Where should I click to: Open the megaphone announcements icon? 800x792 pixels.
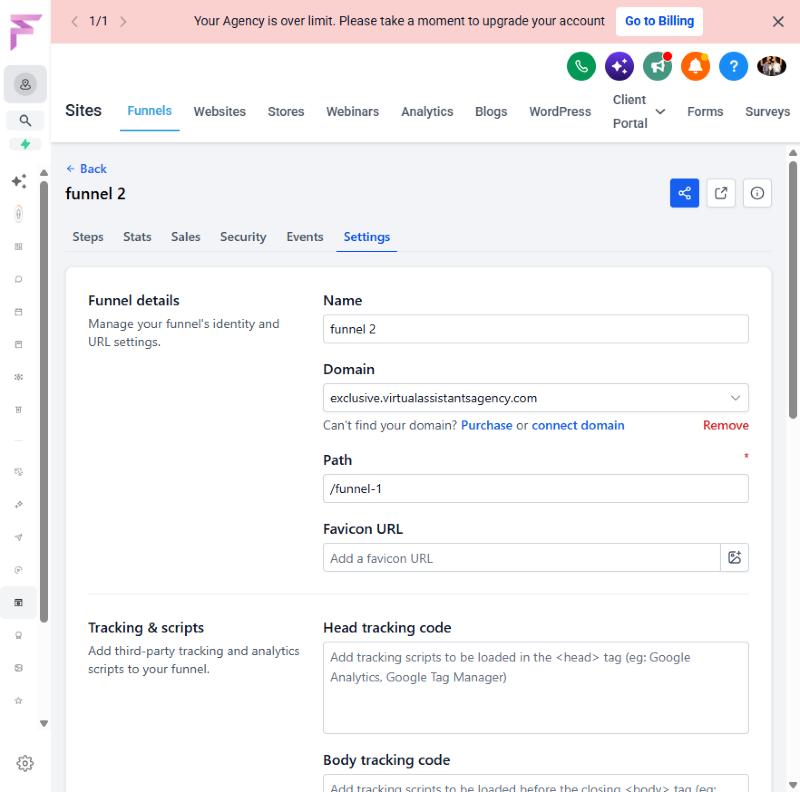point(657,66)
